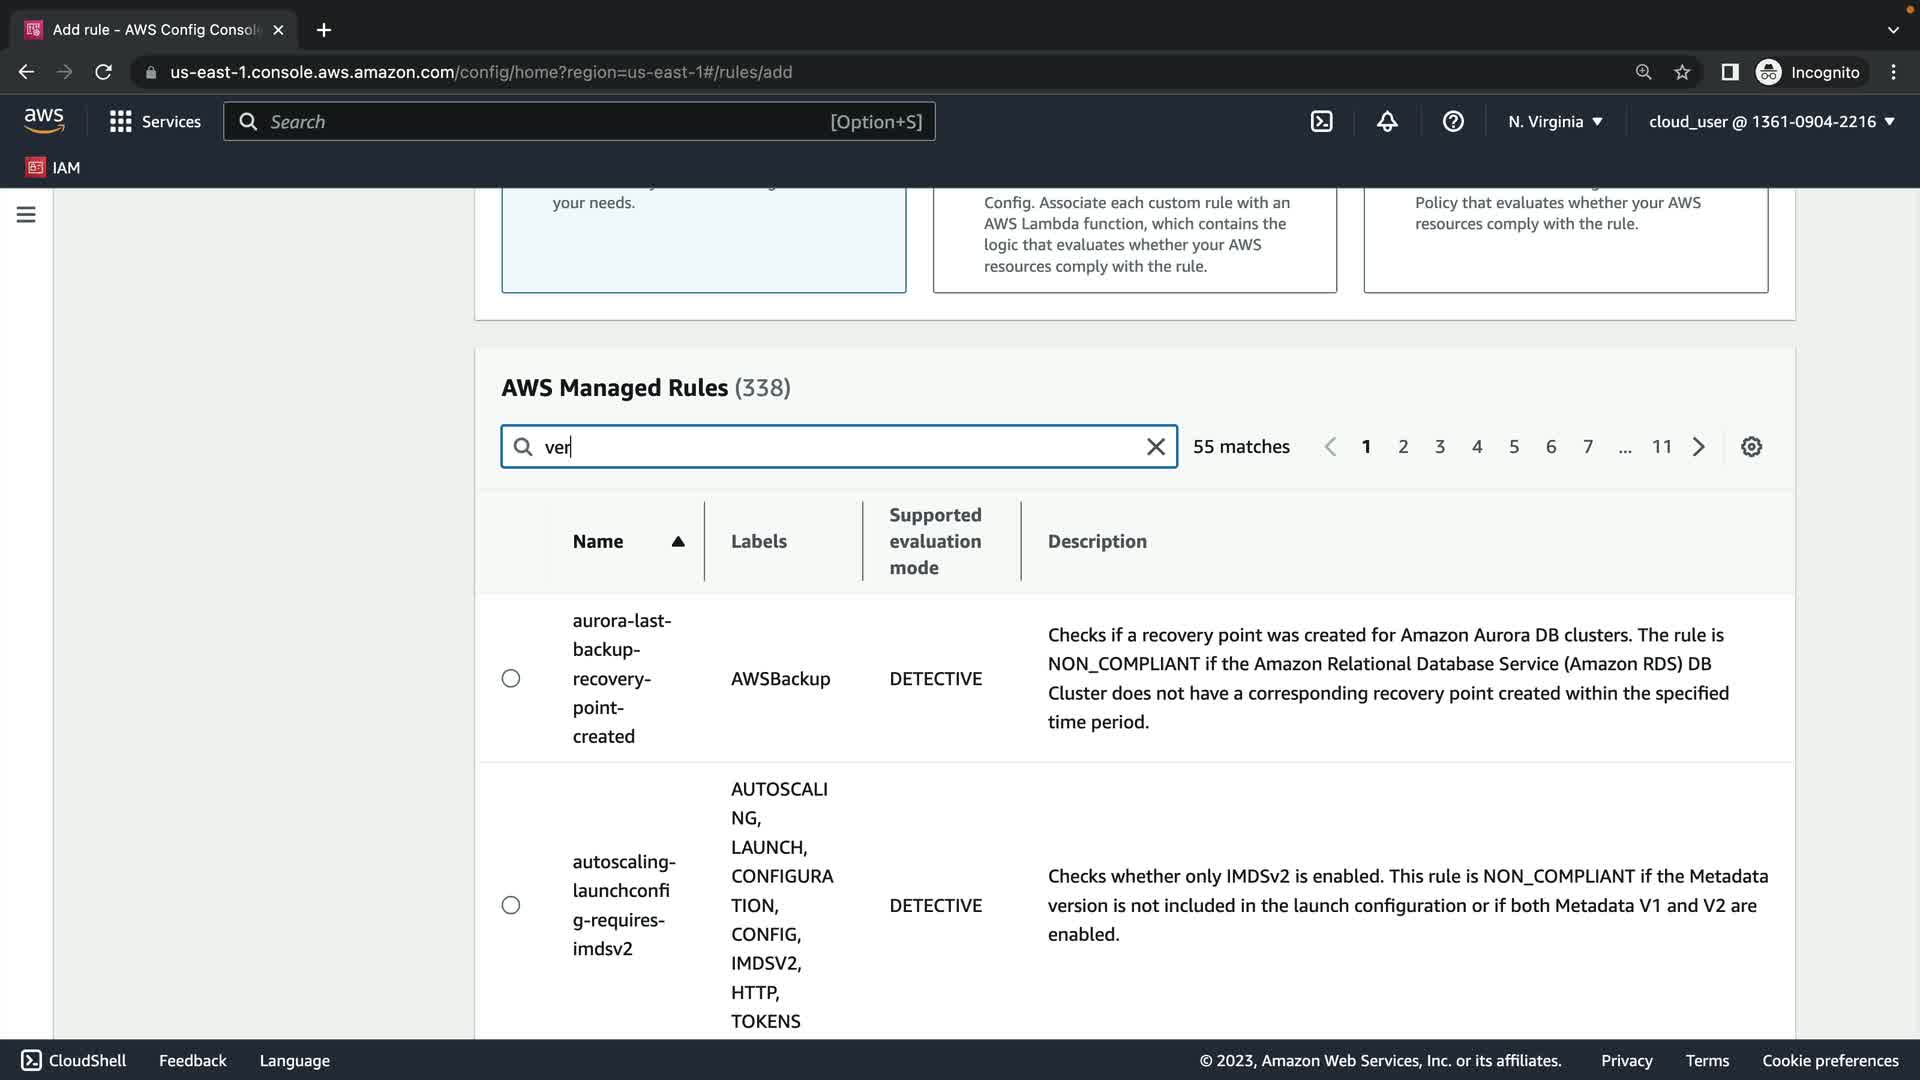The image size is (1920, 1080).
Task: Open table preferences gear icon
Action: point(1751,447)
